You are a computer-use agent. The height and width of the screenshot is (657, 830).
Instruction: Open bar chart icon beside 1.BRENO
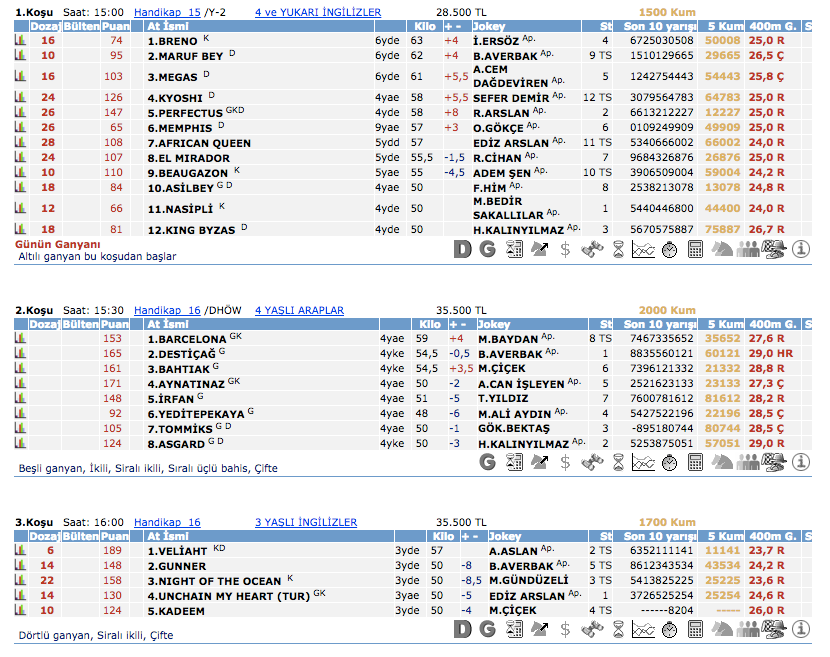pos(20,41)
